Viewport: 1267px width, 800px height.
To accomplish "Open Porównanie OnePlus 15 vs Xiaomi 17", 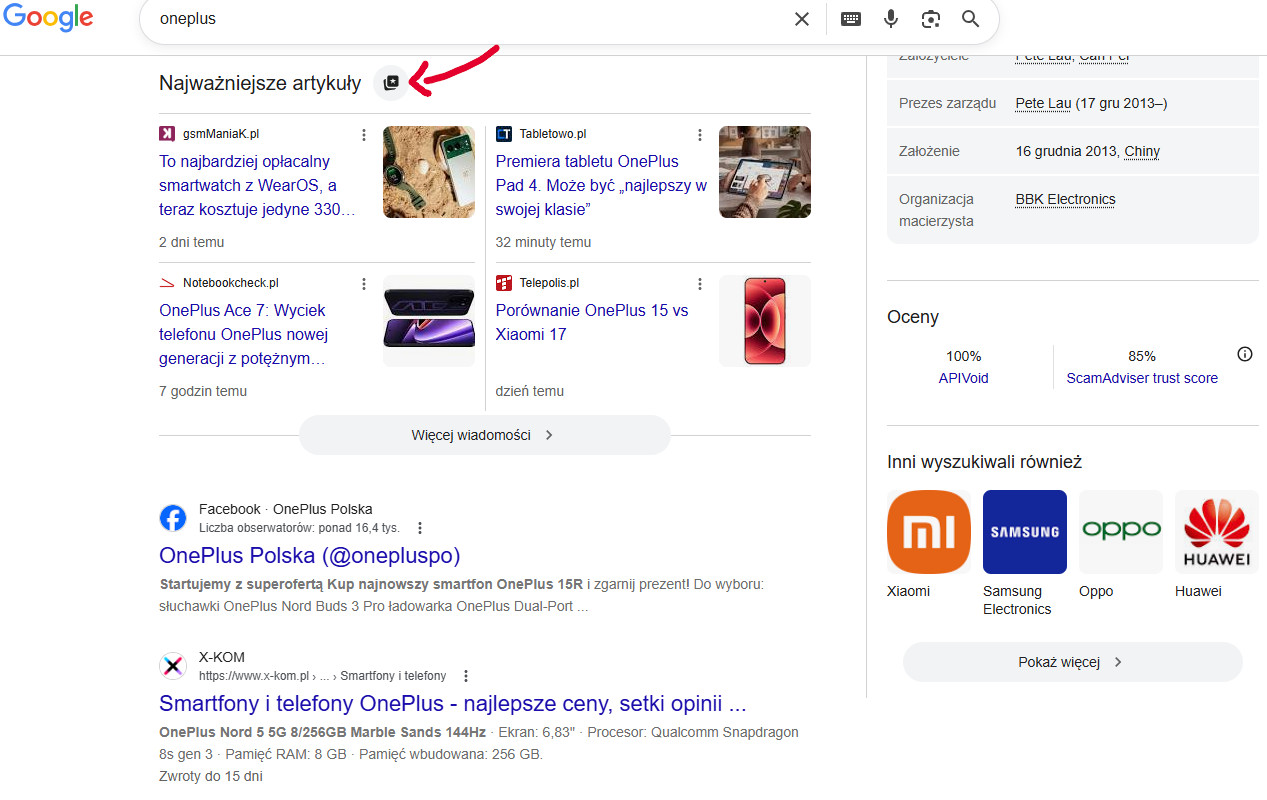I will pyautogui.click(x=592, y=322).
